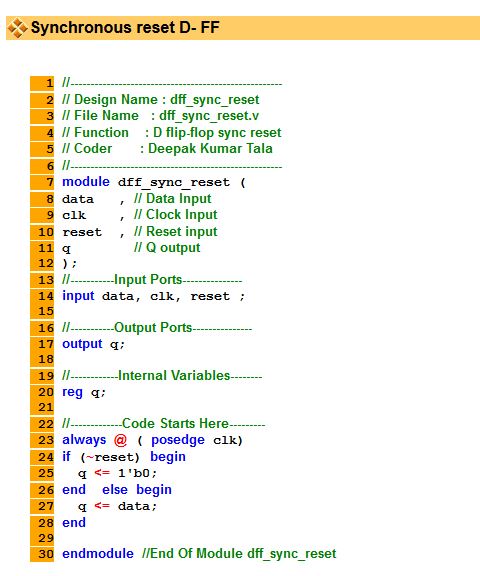Click the red '<=' operator on line 27

[102, 506]
